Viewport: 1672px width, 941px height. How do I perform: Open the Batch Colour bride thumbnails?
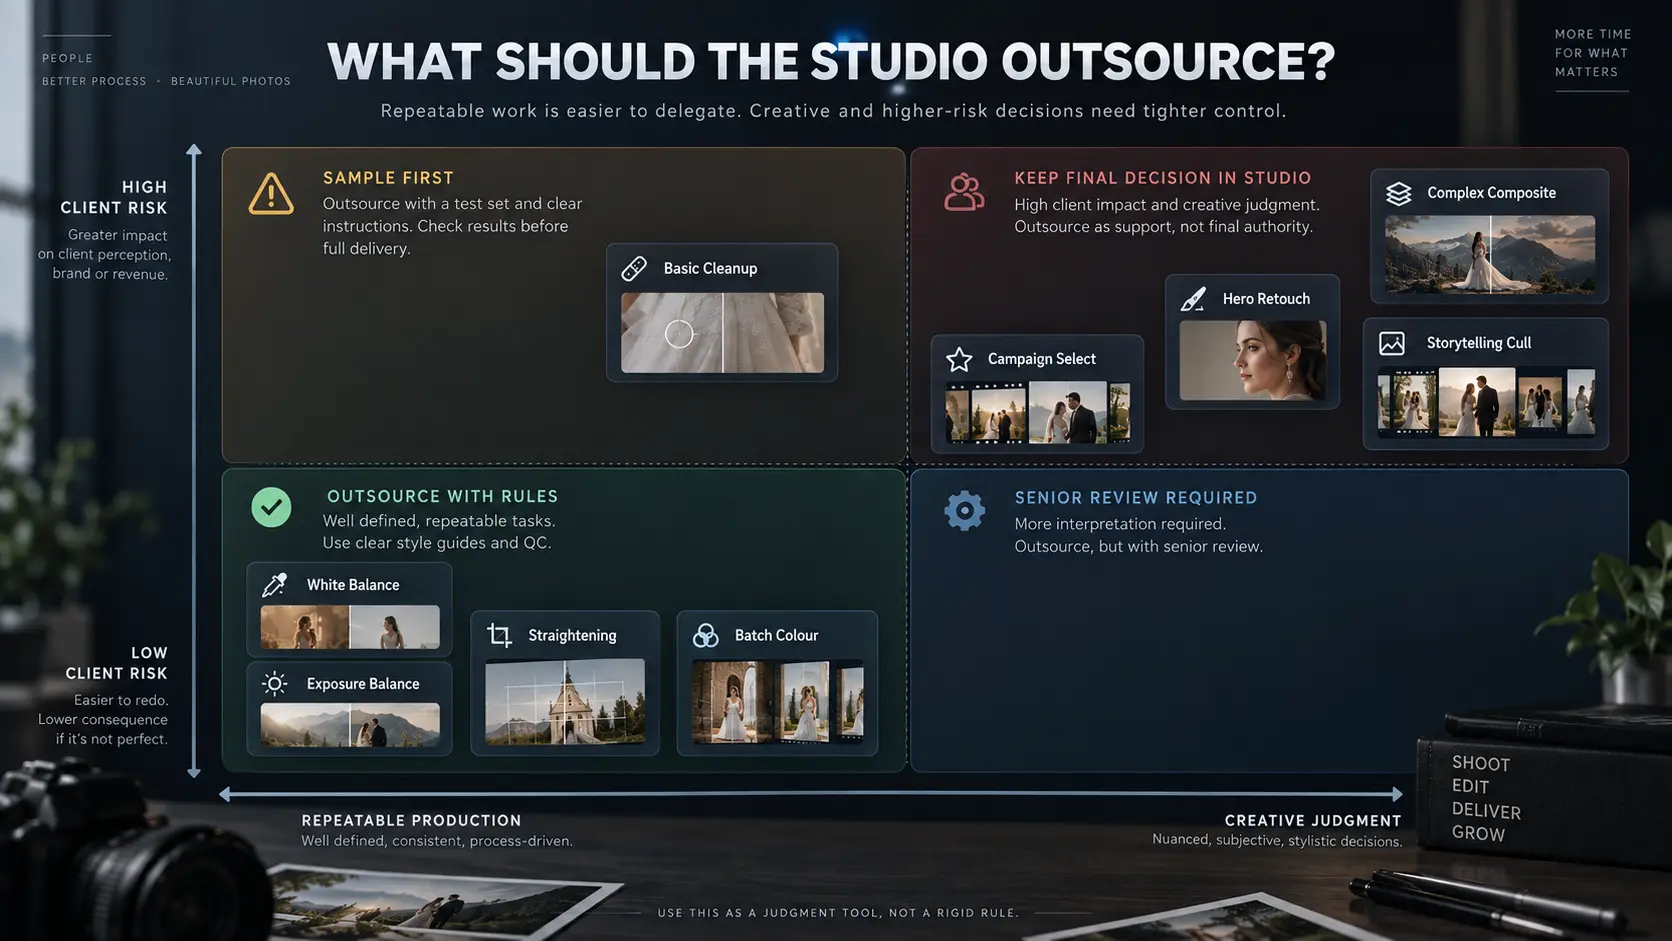coord(777,701)
